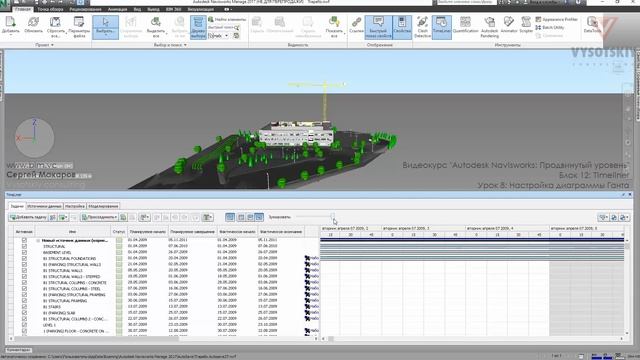This screenshot has height=360, width=640.
Task: Click Добавить (Append) file icon
Action: 11,25
